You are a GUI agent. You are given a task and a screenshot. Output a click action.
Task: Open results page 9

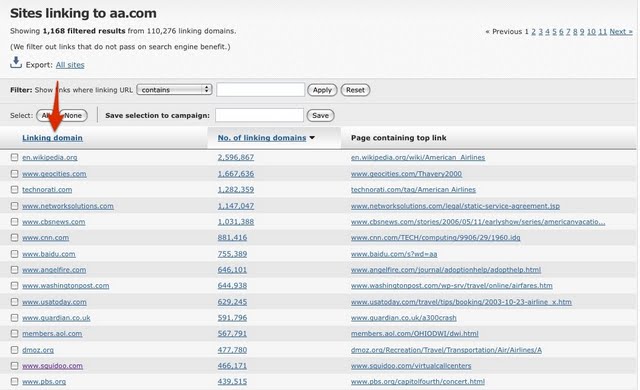coord(582,32)
